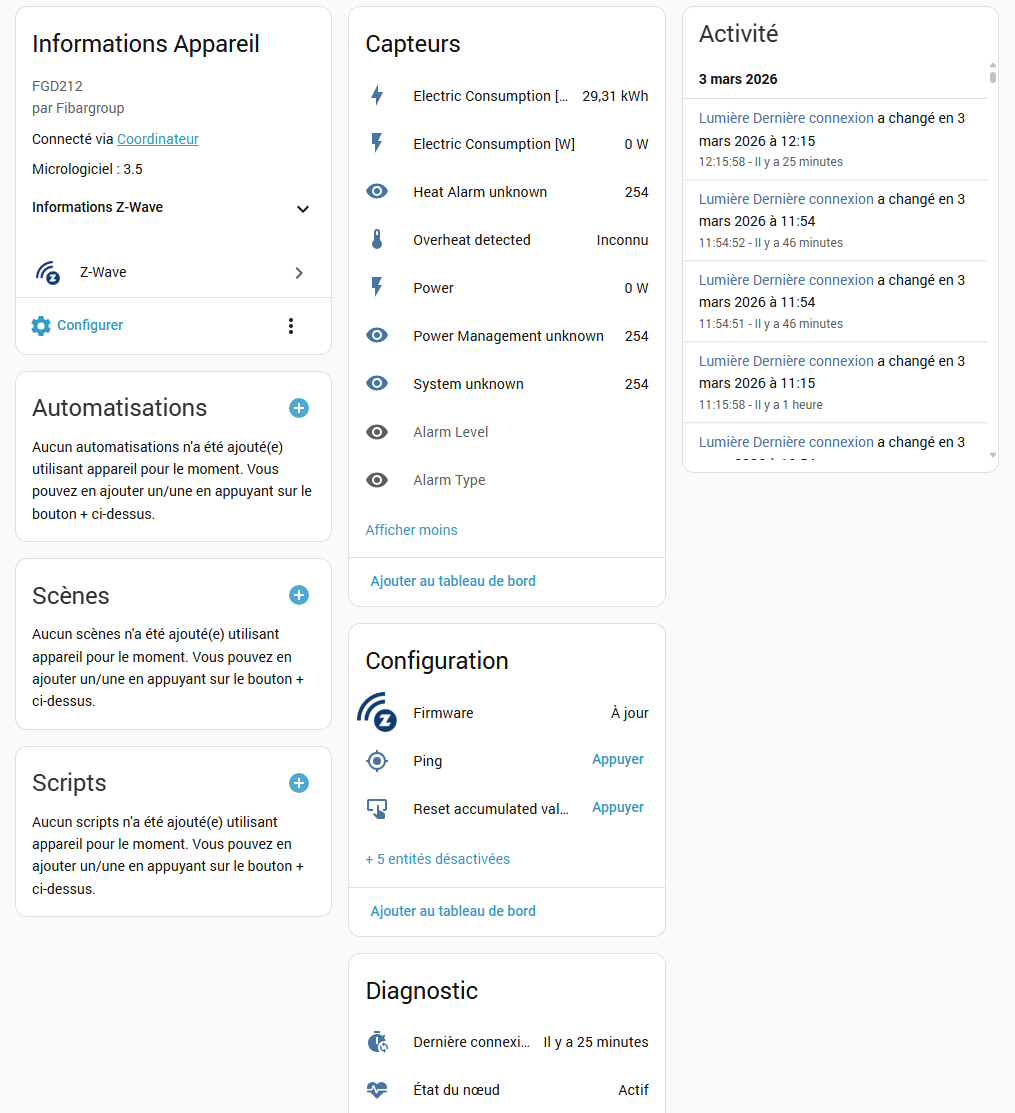The image size is (1015, 1113).
Task: Expand the Informations Z-Wave section
Action: tap(303, 208)
